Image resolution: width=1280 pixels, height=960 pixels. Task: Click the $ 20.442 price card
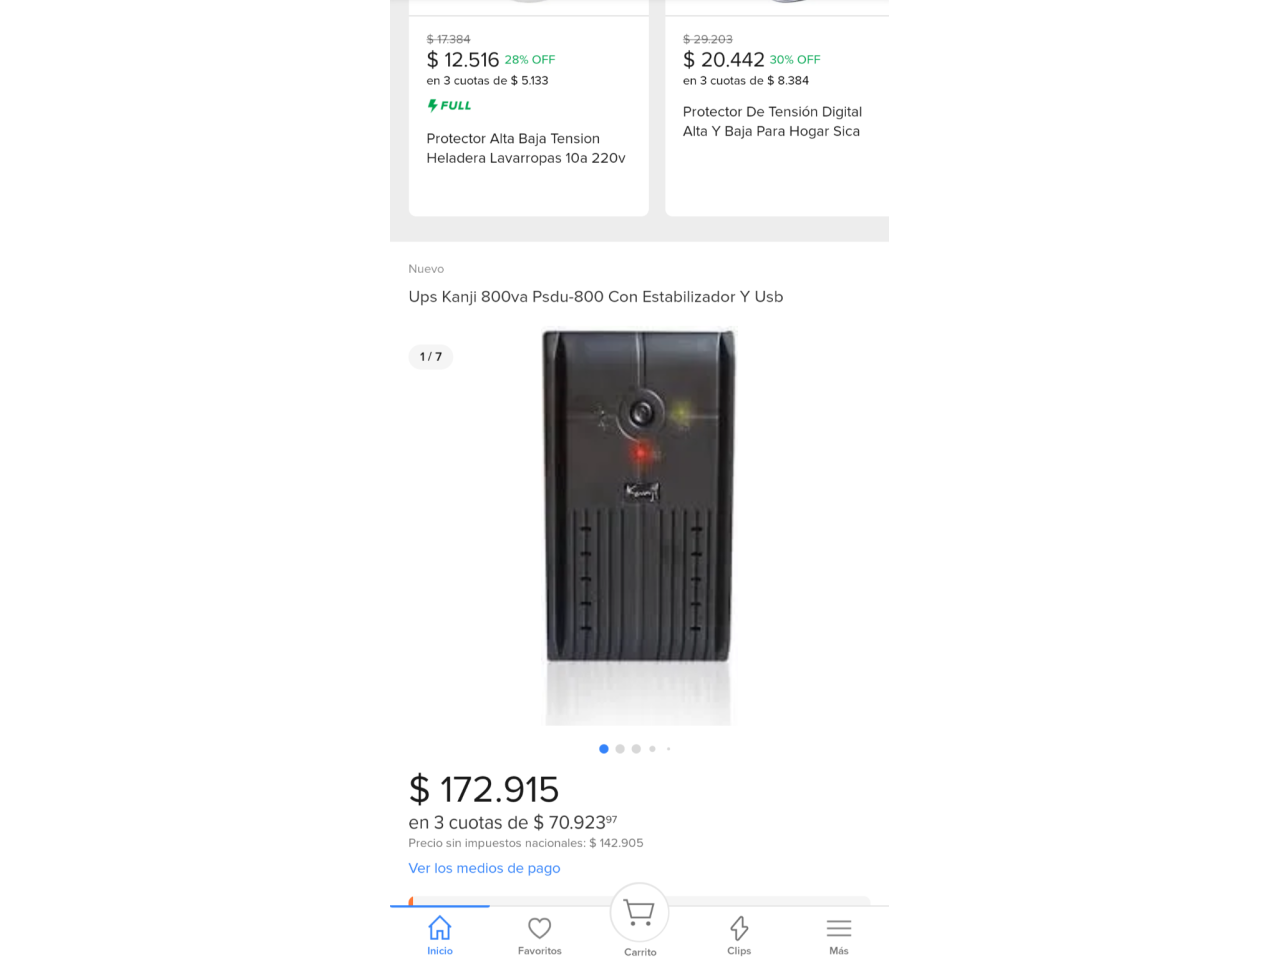pyautogui.click(x=777, y=108)
